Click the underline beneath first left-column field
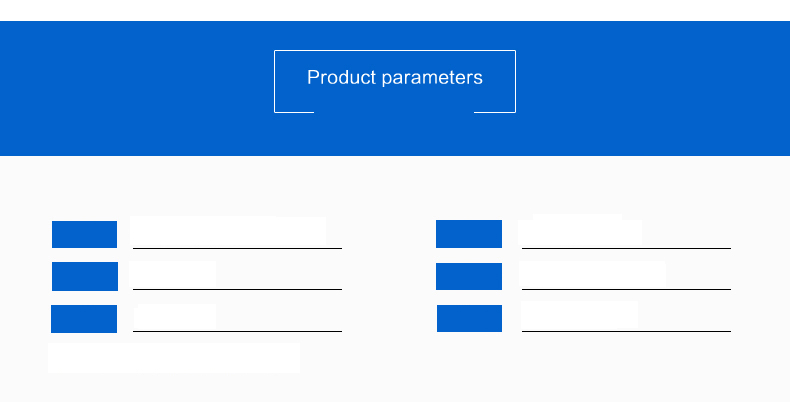The image size is (790, 402). coord(237,248)
